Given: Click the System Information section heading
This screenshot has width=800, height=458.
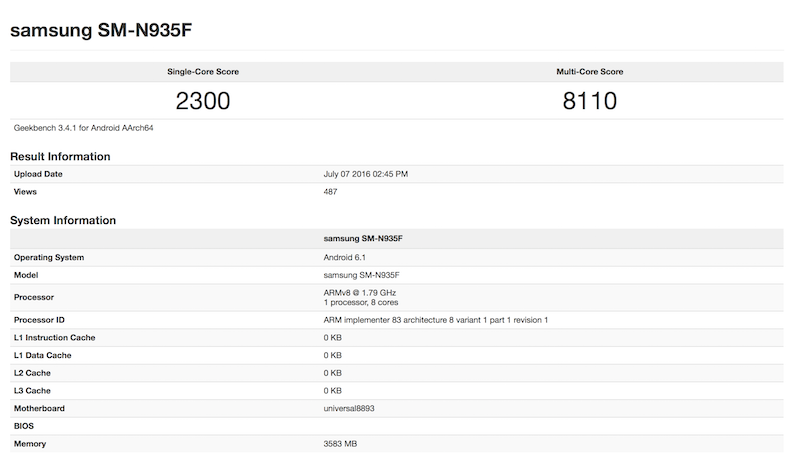Looking at the screenshot, I should (x=63, y=220).
